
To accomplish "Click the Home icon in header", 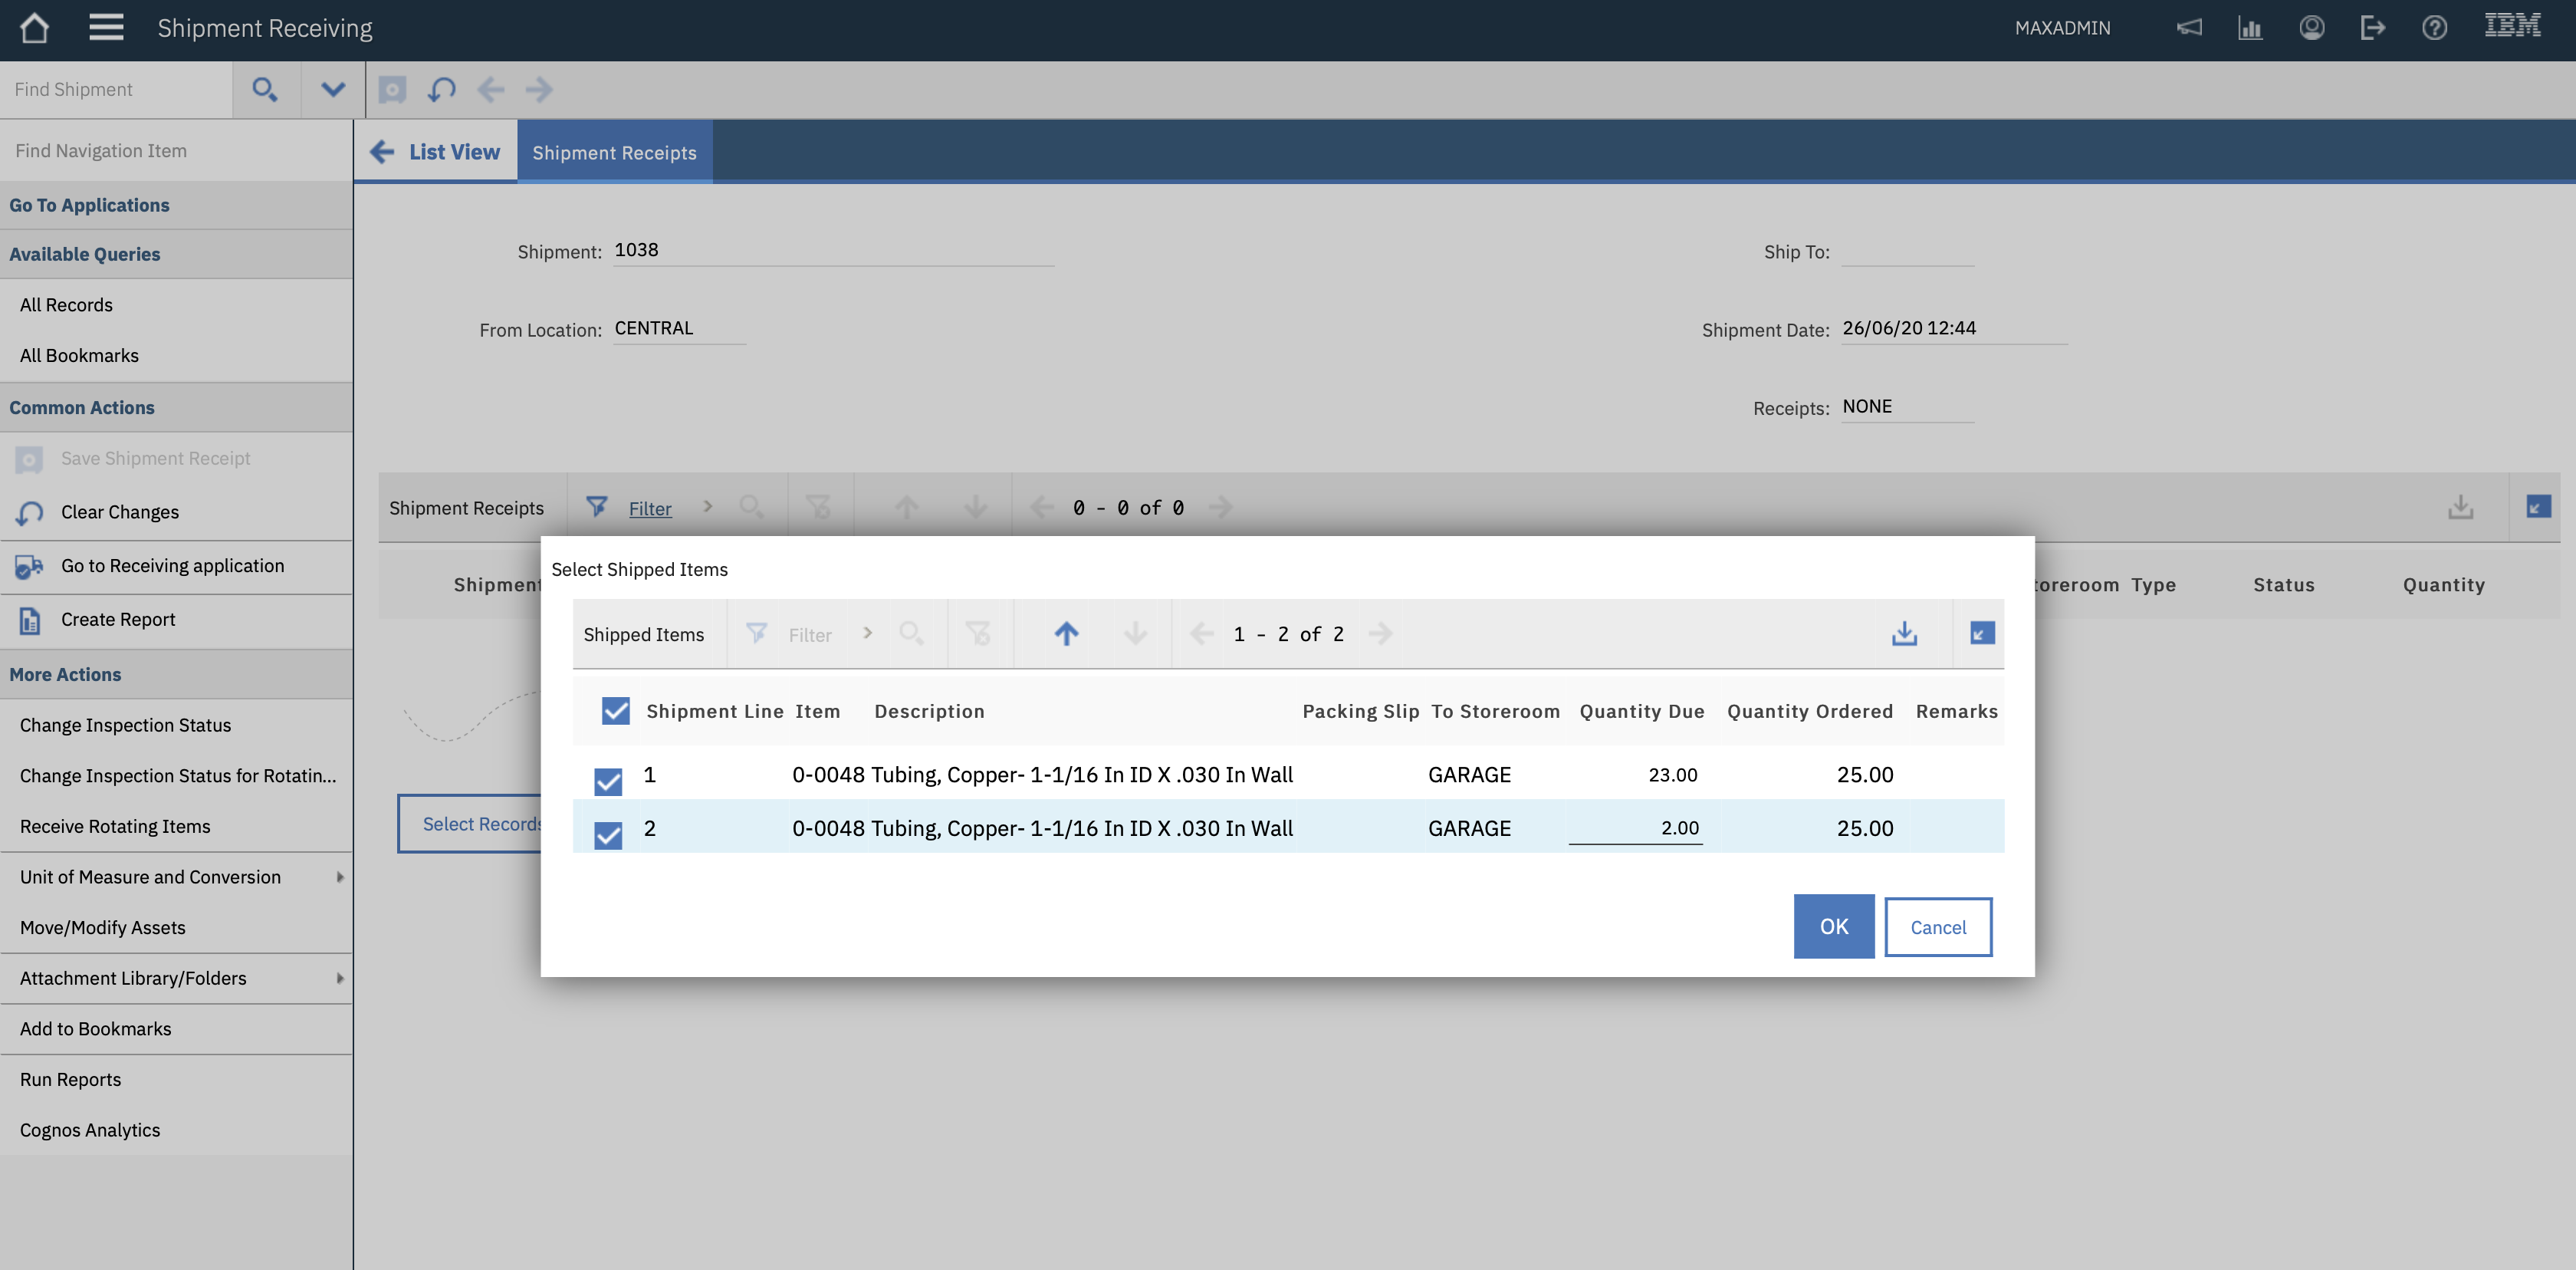I will (35, 28).
